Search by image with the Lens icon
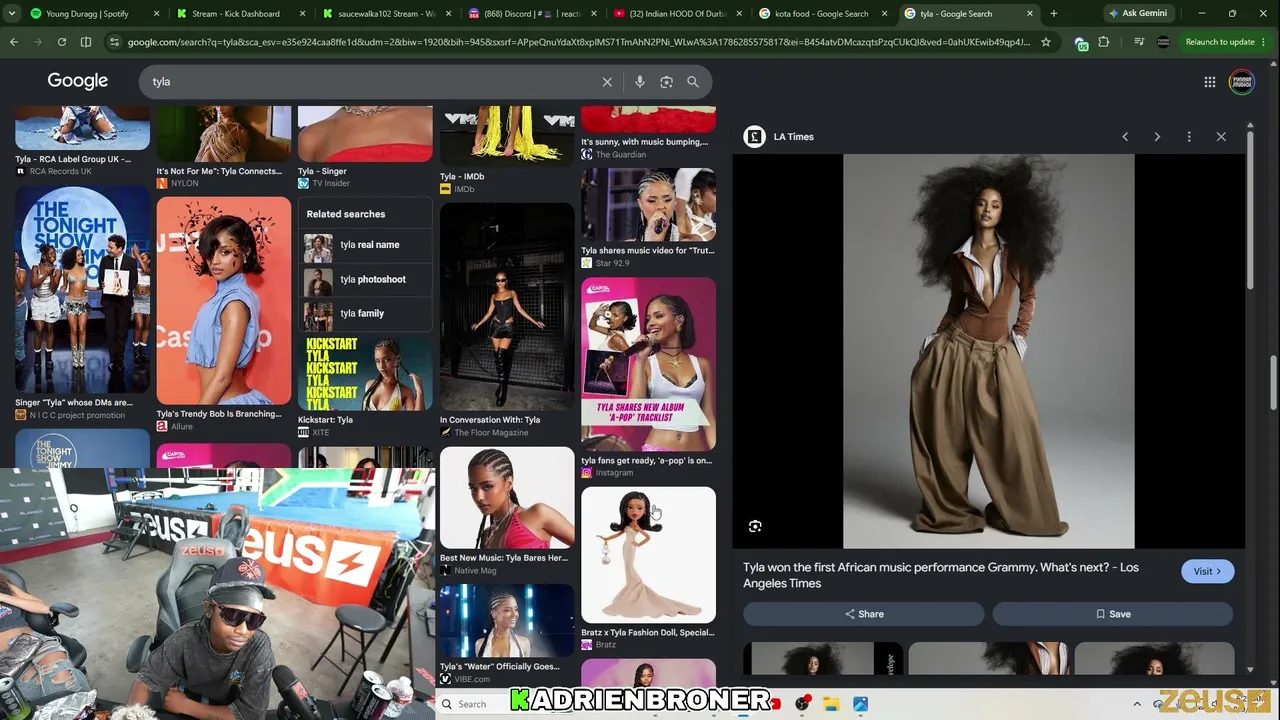This screenshot has width=1280, height=720. [666, 82]
